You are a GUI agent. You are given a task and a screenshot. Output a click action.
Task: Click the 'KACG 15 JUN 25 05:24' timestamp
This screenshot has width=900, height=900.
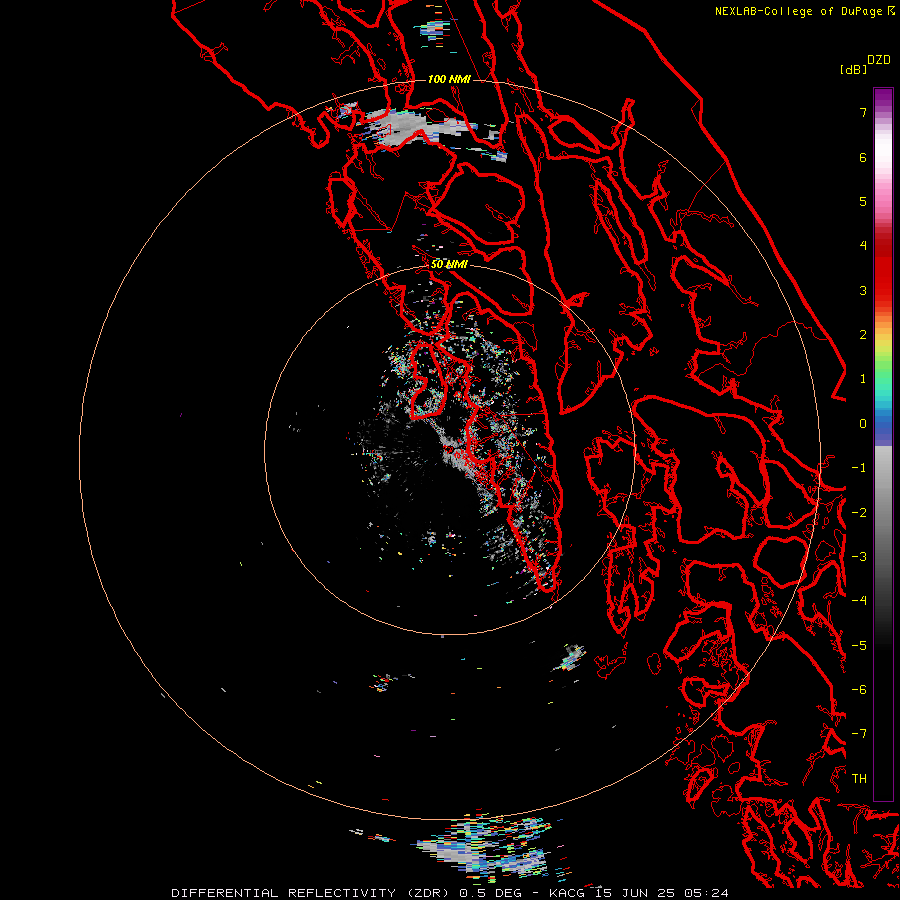tap(639, 893)
